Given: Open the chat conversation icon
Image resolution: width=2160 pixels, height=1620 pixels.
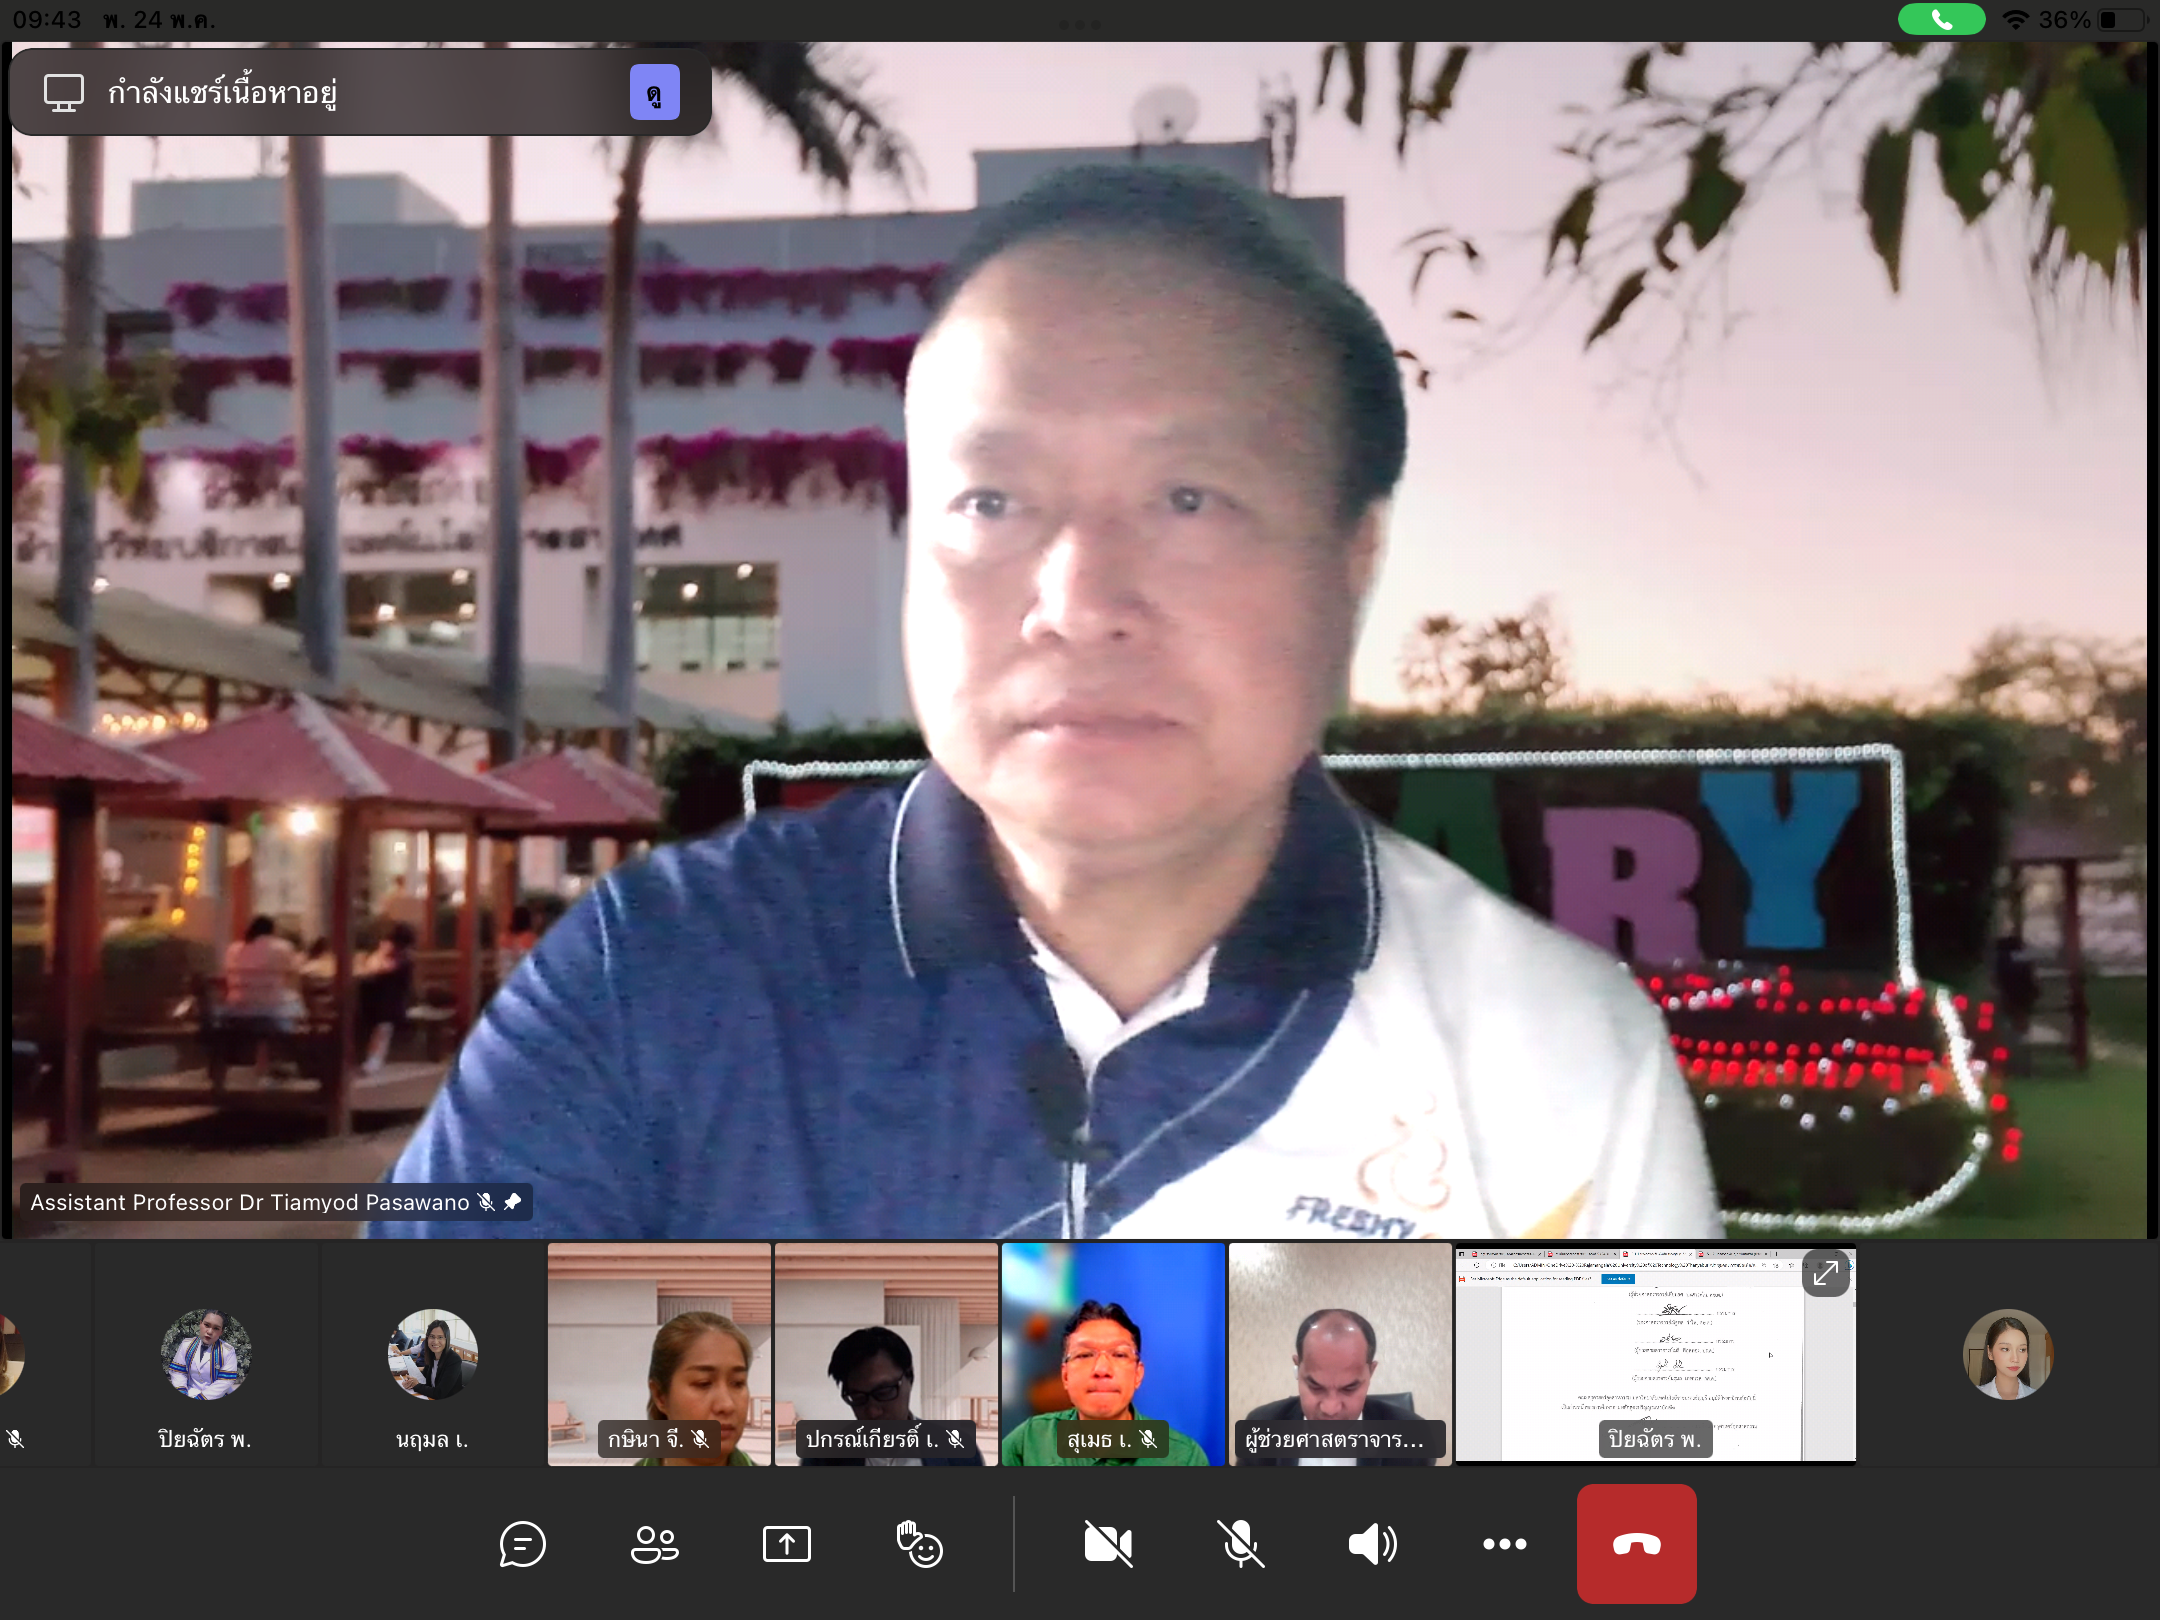Looking at the screenshot, I should [x=522, y=1544].
